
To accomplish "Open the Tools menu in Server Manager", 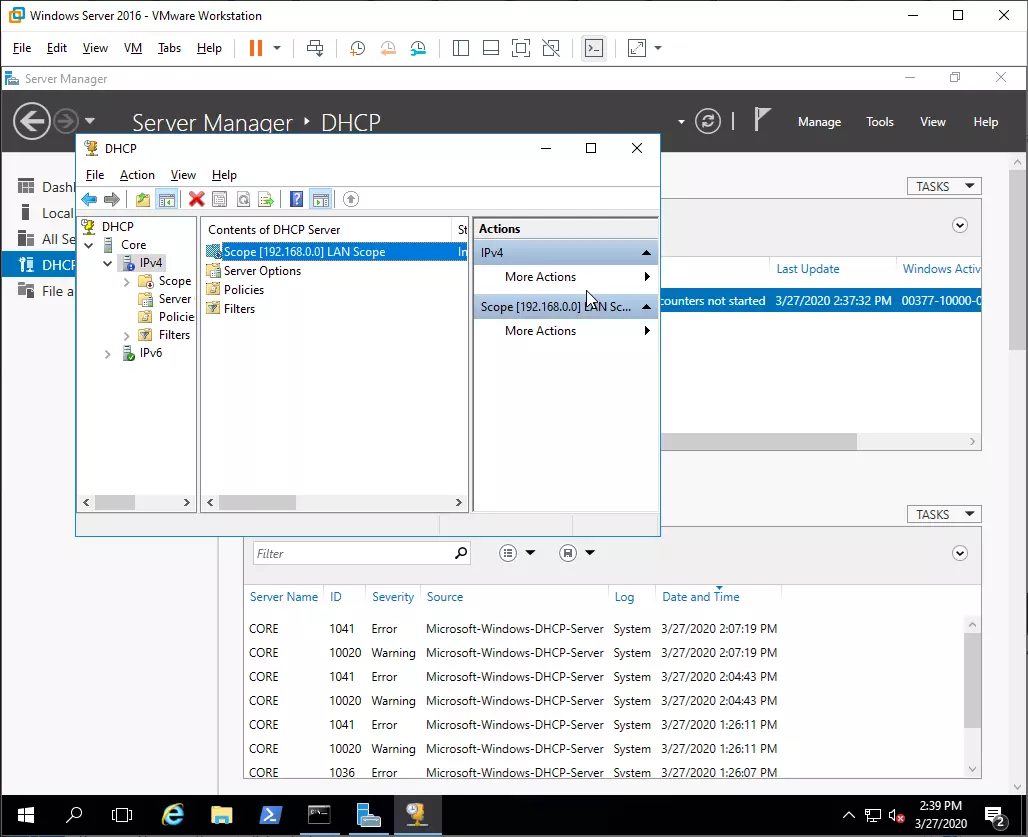I will click(x=879, y=122).
